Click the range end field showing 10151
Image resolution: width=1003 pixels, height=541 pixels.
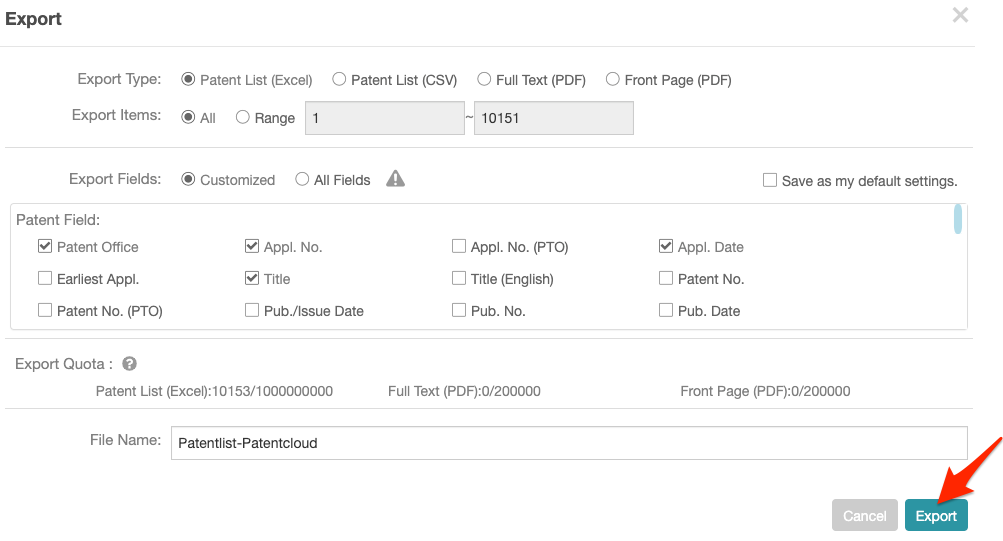click(x=554, y=118)
